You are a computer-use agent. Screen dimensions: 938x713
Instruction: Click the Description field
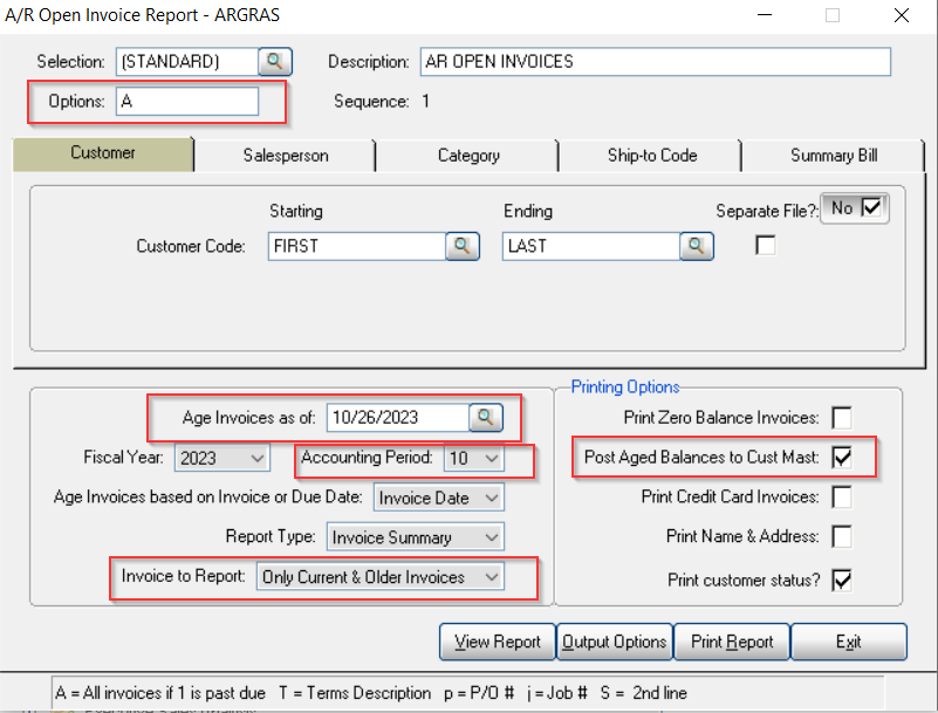(656, 62)
